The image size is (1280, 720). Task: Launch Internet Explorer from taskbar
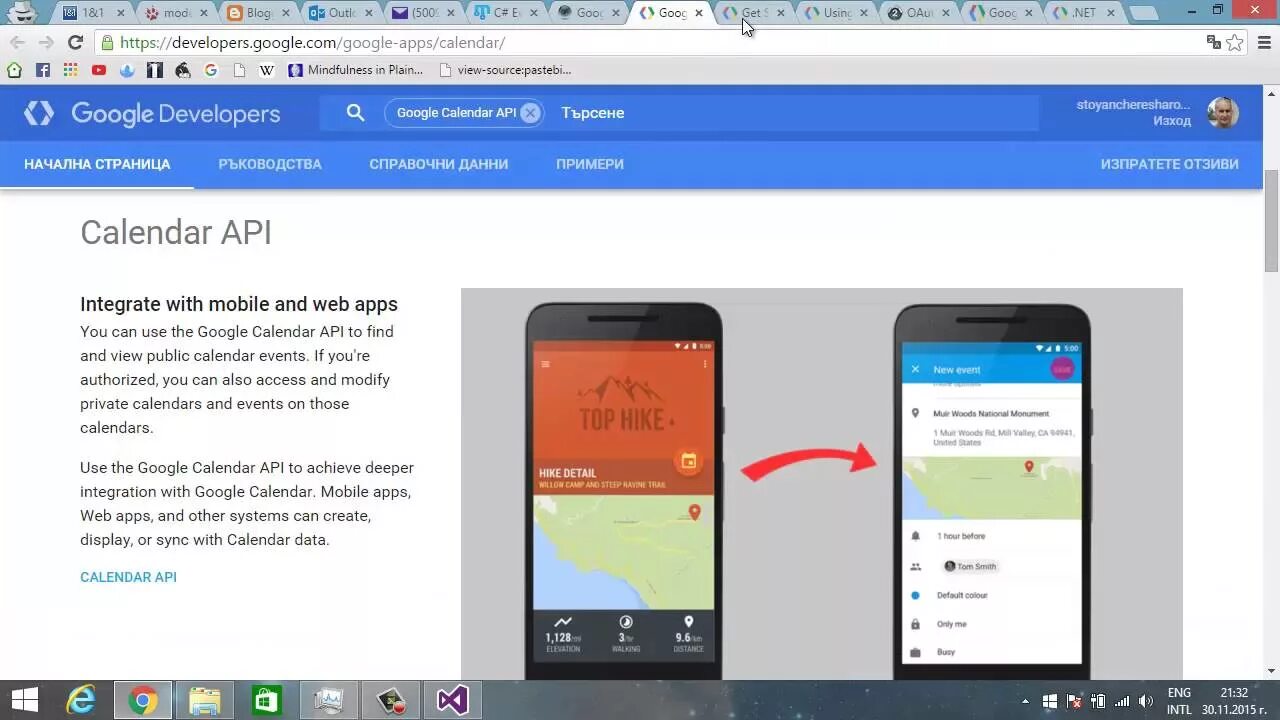coord(81,700)
